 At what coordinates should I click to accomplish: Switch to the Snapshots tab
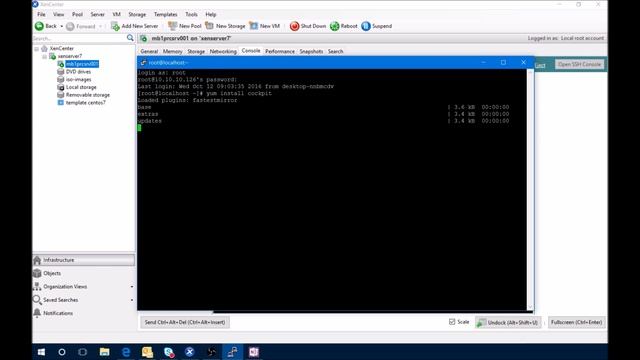(311, 51)
